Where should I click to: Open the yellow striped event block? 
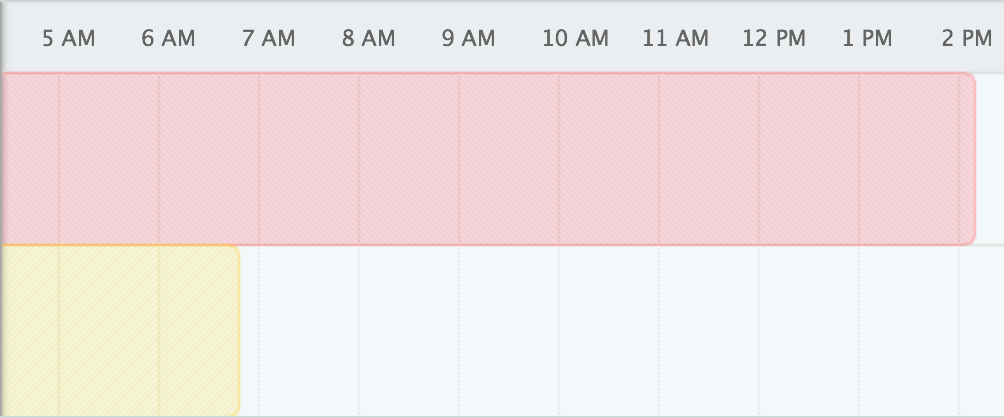(x=119, y=330)
